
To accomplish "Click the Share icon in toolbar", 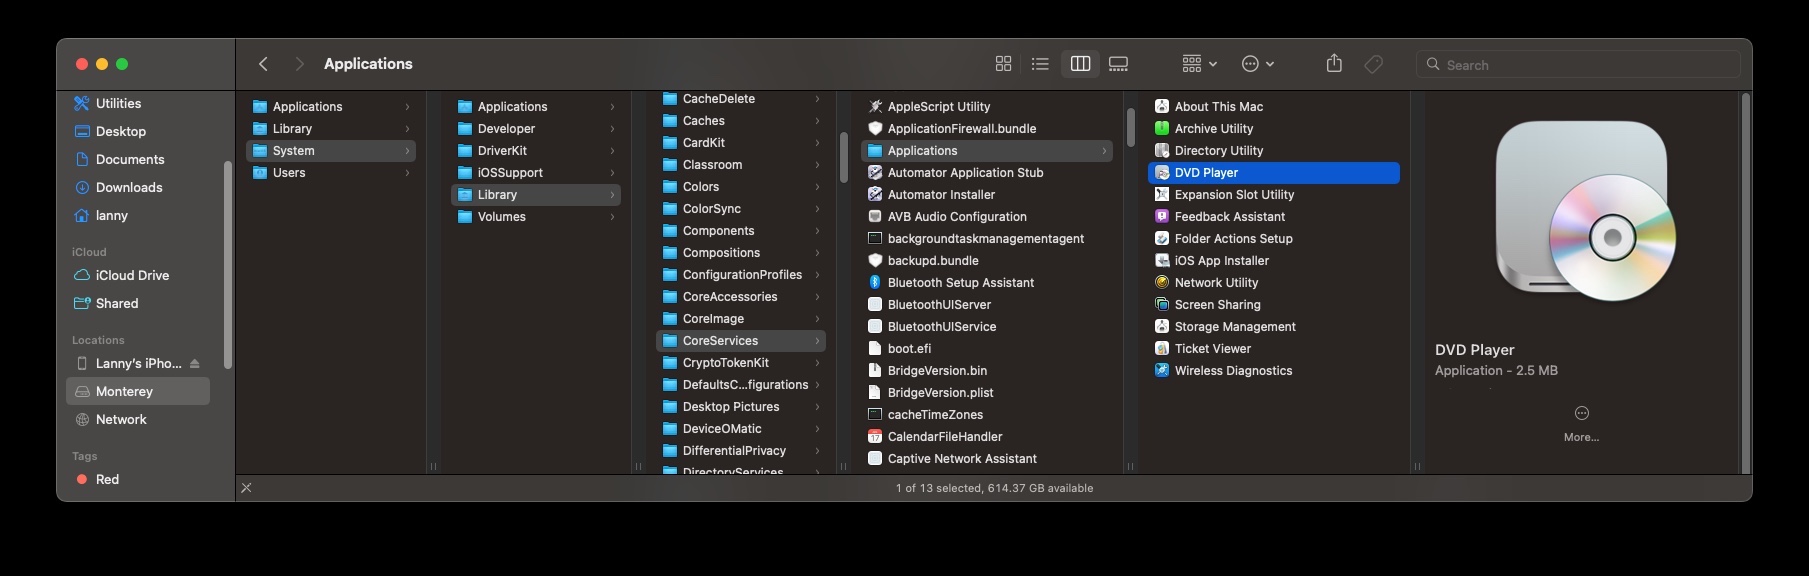I will (1334, 64).
